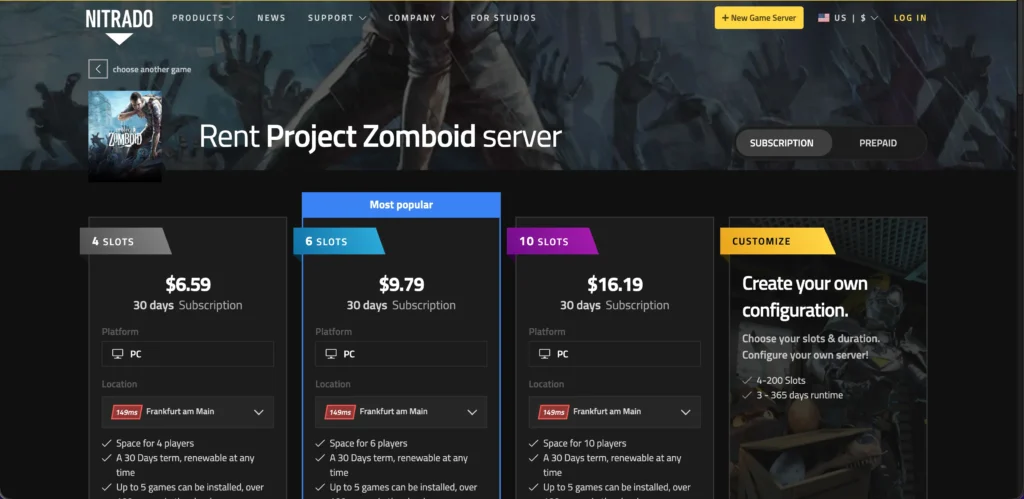Open the Products menu

point(202,18)
